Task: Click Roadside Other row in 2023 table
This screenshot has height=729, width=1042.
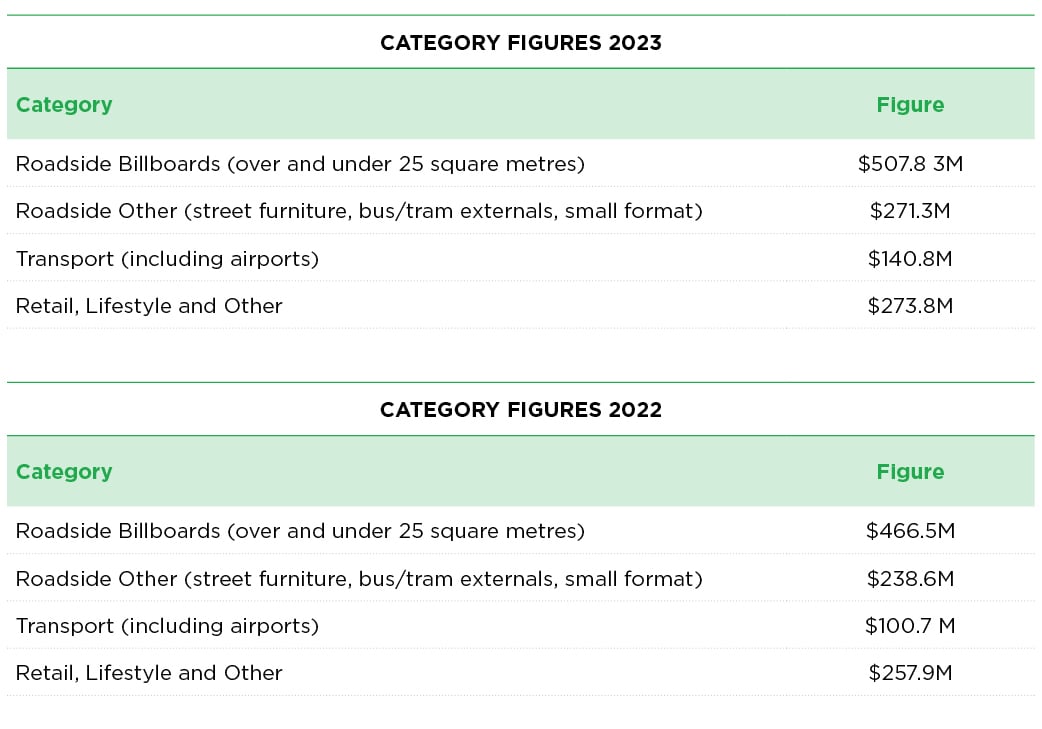Action: (x=521, y=211)
